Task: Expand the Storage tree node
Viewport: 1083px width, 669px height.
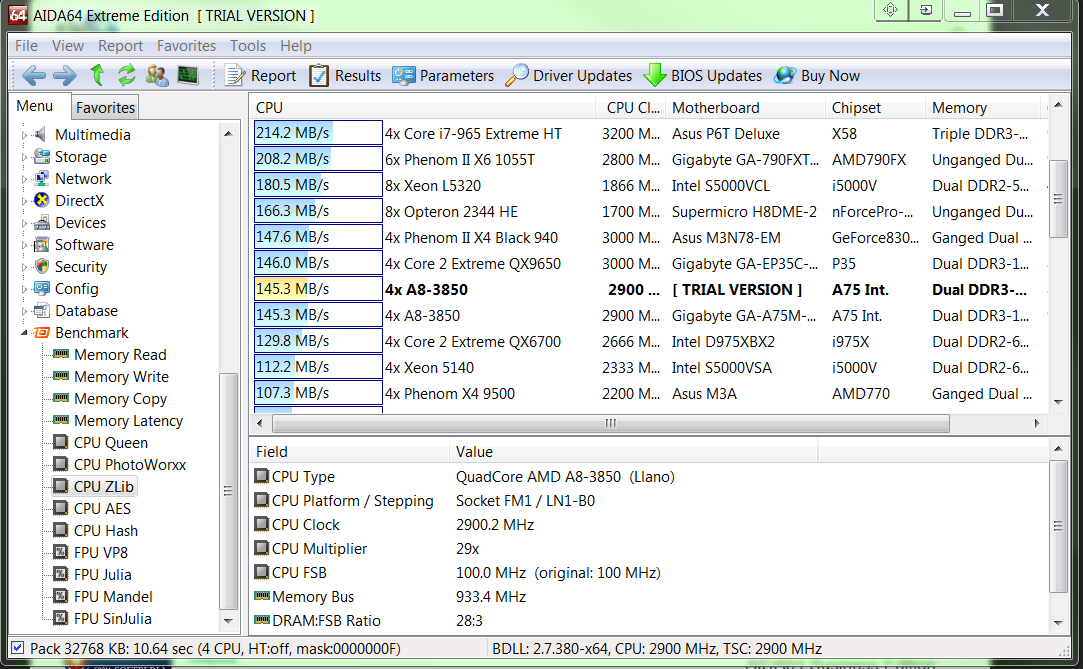Action: click(24, 157)
